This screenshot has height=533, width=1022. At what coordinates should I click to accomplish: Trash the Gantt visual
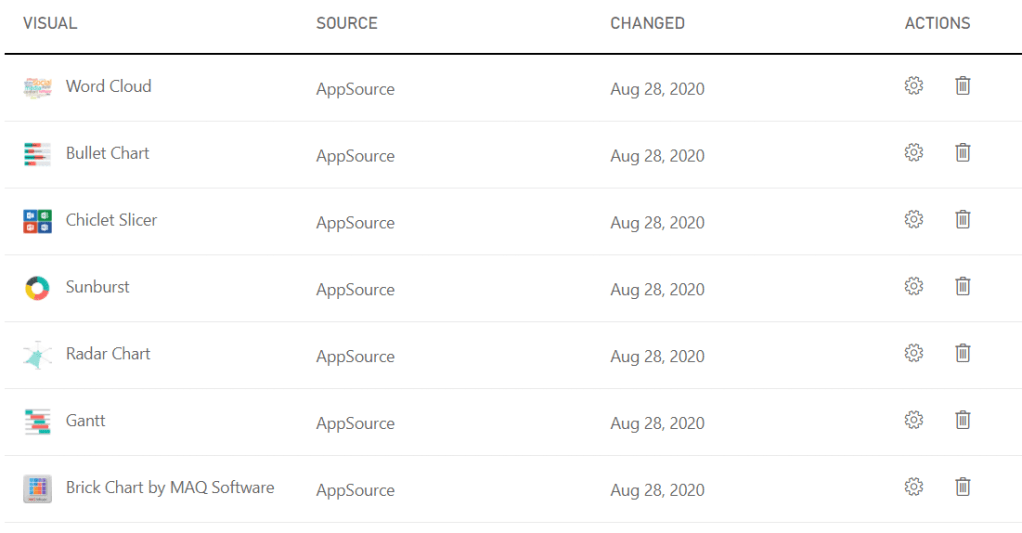pos(962,420)
